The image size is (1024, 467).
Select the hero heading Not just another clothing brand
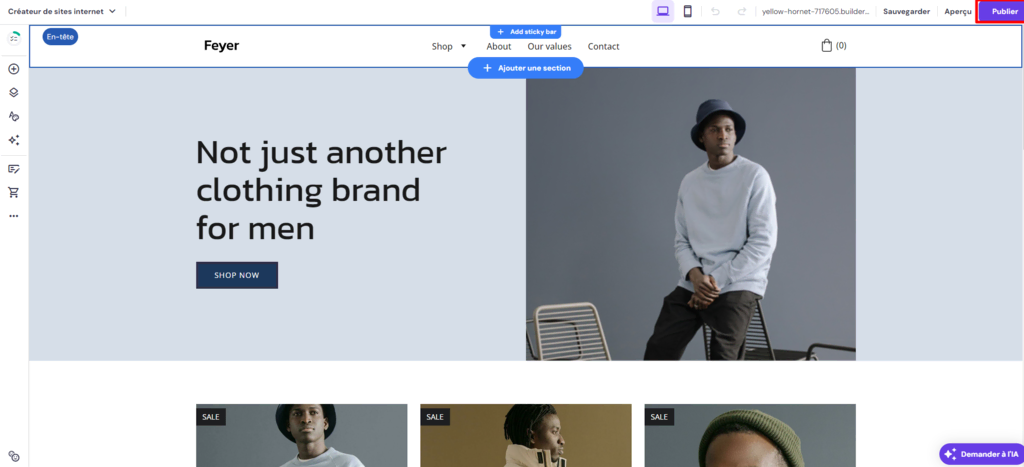[x=321, y=191]
